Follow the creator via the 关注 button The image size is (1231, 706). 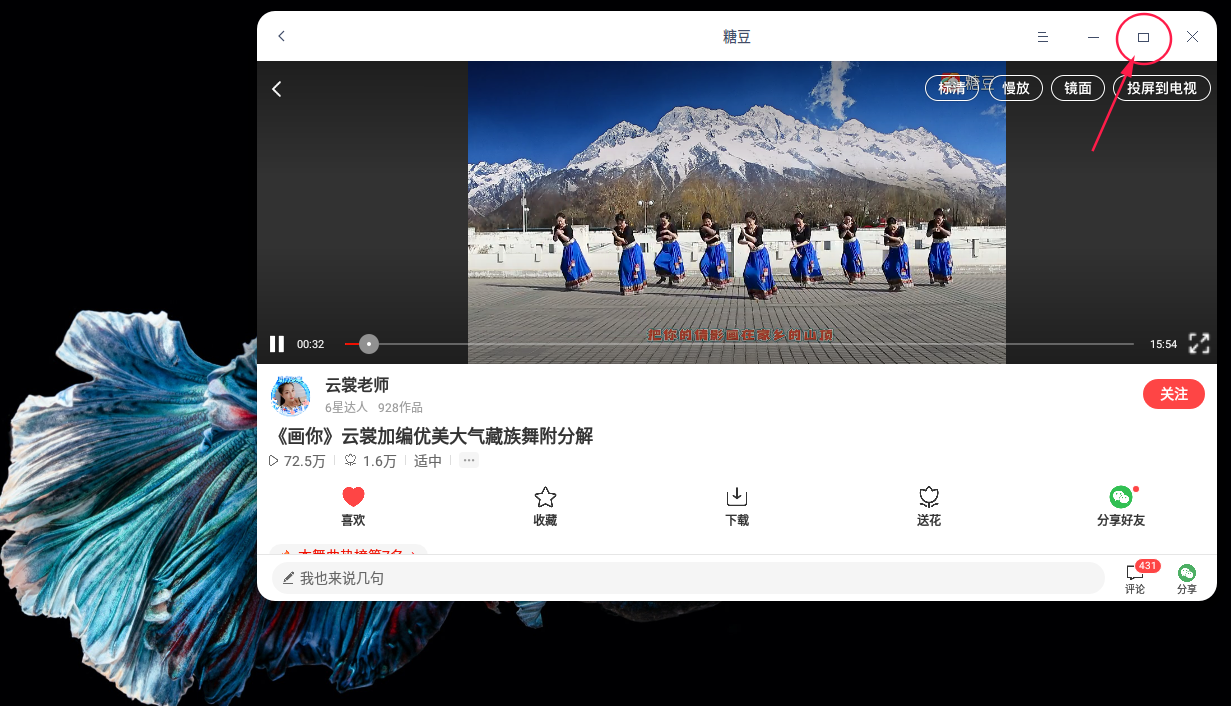(1173, 394)
